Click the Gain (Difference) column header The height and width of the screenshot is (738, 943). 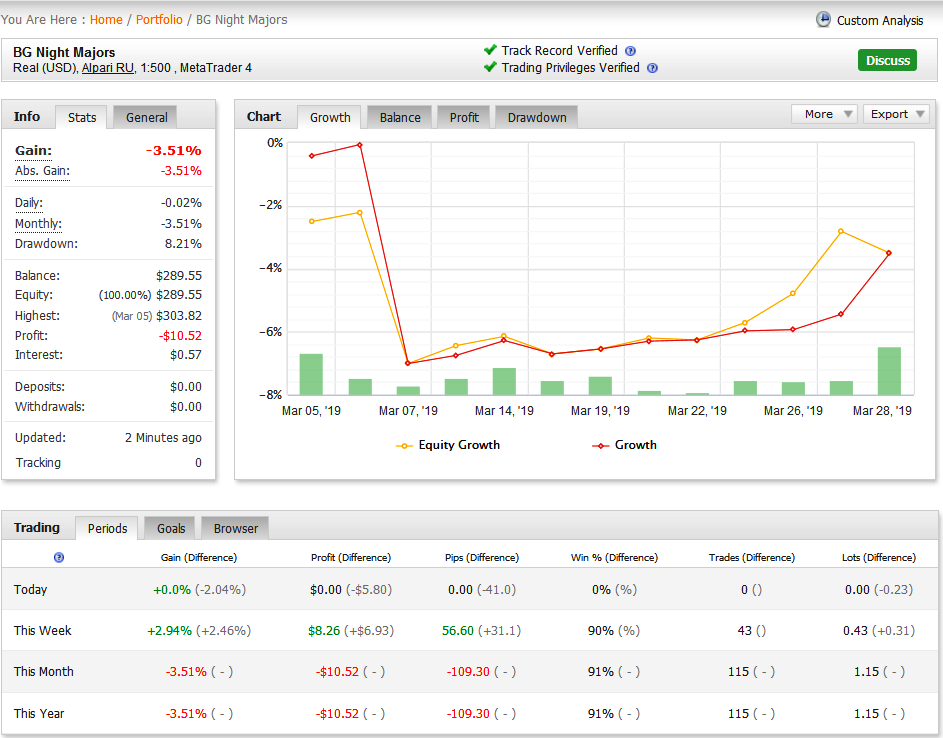coord(199,558)
